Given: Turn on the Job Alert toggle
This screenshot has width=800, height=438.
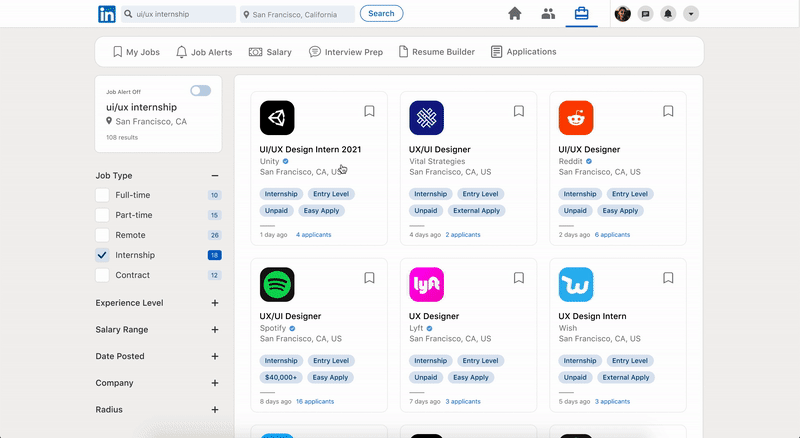Looking at the screenshot, I should [x=201, y=91].
